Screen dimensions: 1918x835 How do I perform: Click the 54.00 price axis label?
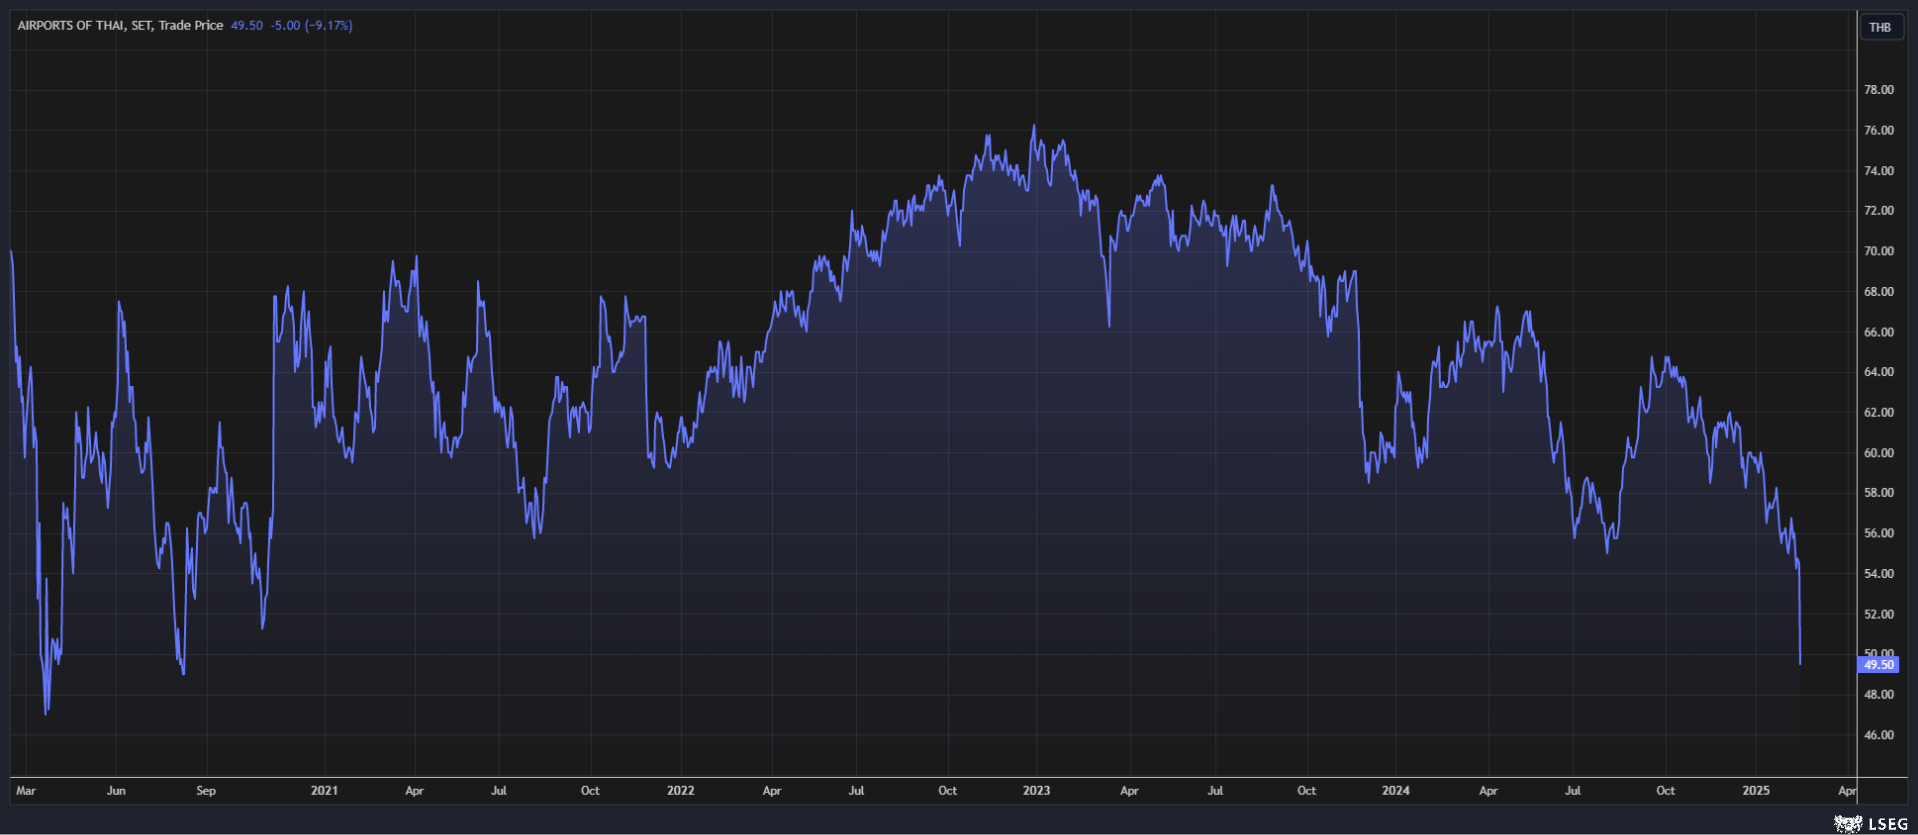(x=1878, y=574)
